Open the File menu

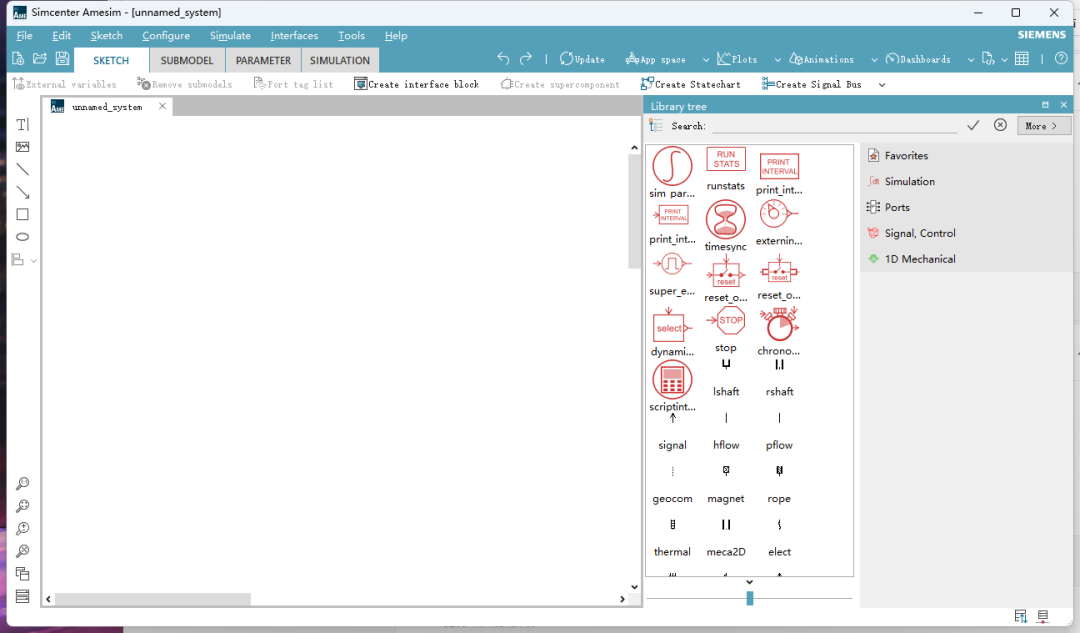tap(24, 36)
